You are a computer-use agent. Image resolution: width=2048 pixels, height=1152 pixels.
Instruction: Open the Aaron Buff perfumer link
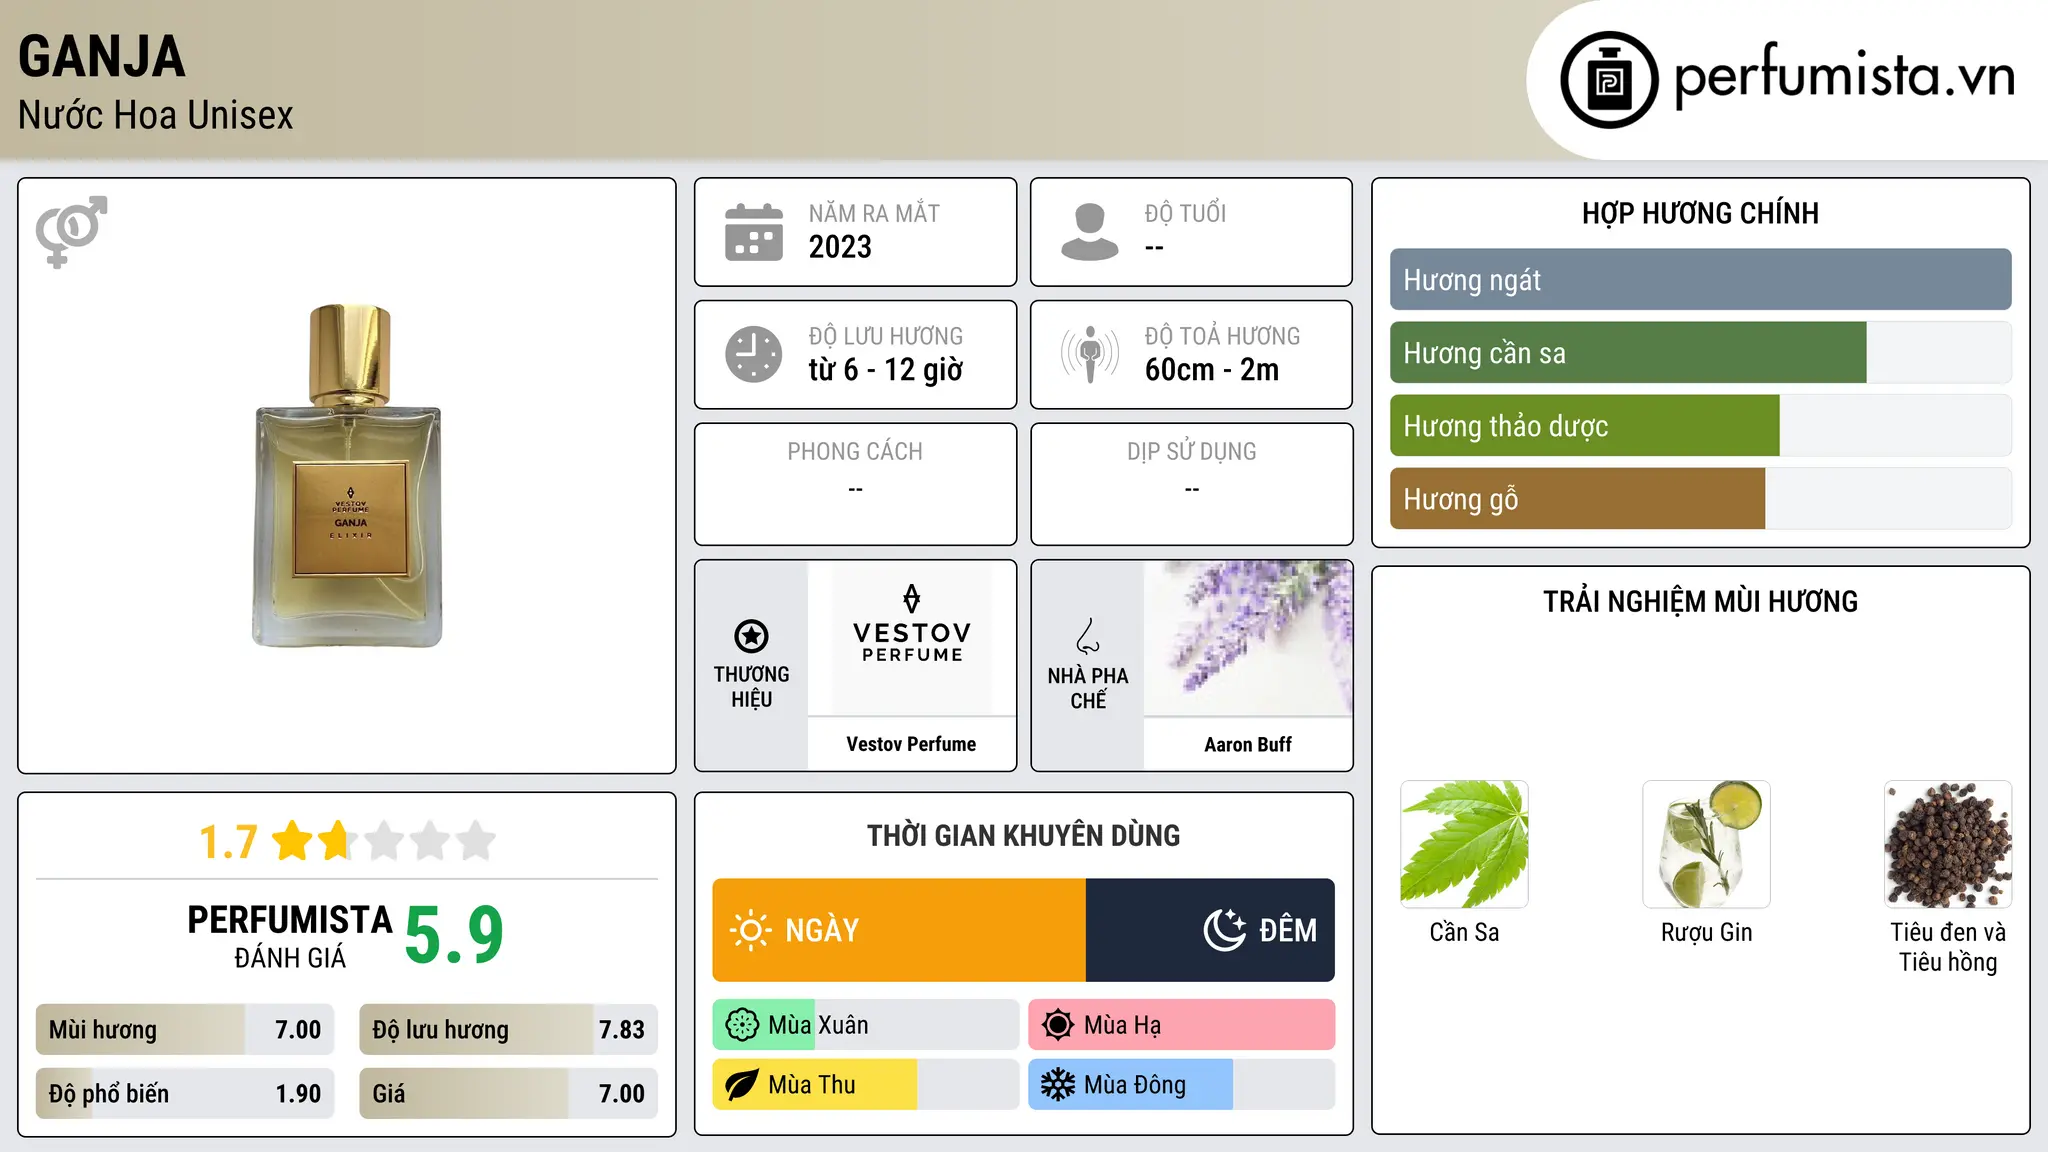1248,744
